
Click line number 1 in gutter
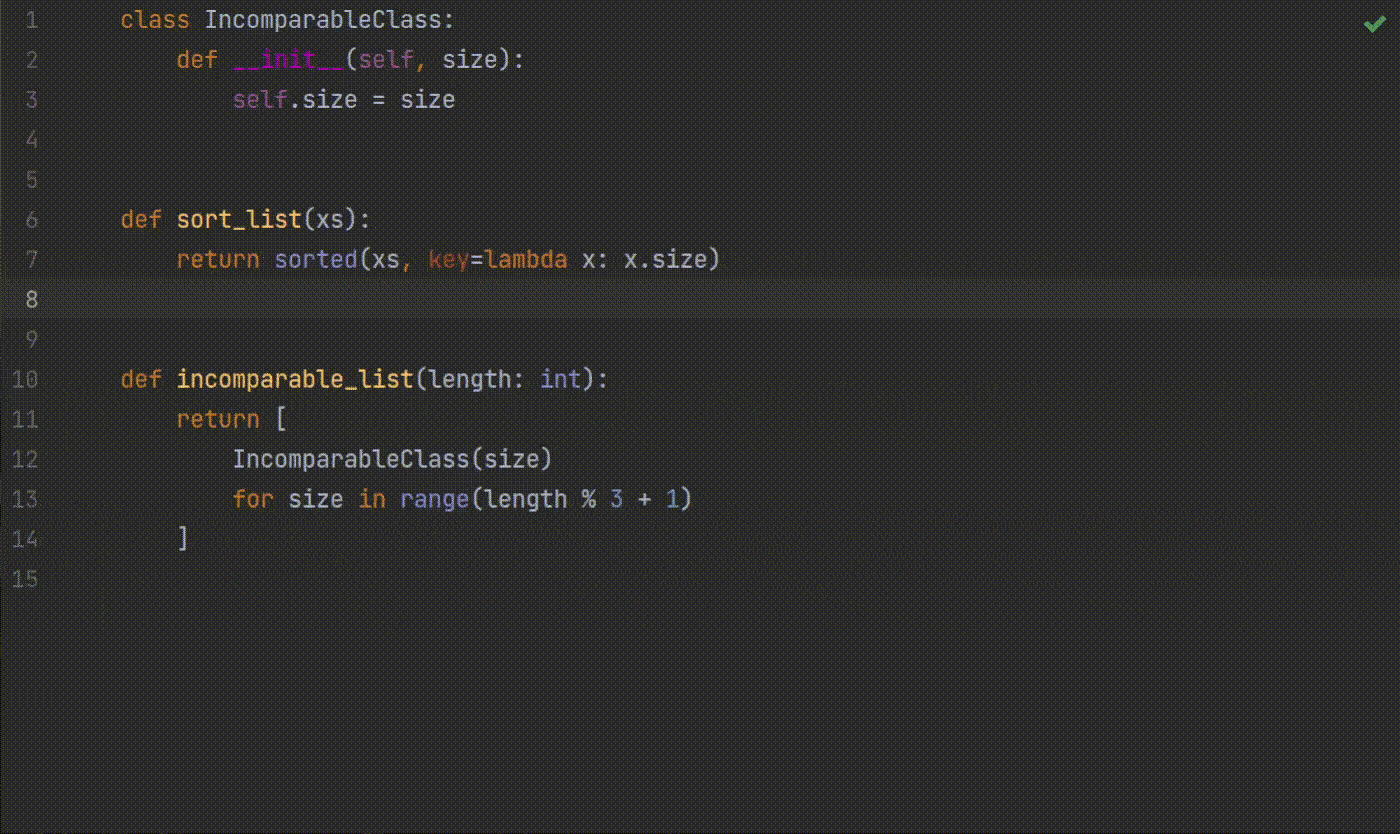[x=31, y=20]
